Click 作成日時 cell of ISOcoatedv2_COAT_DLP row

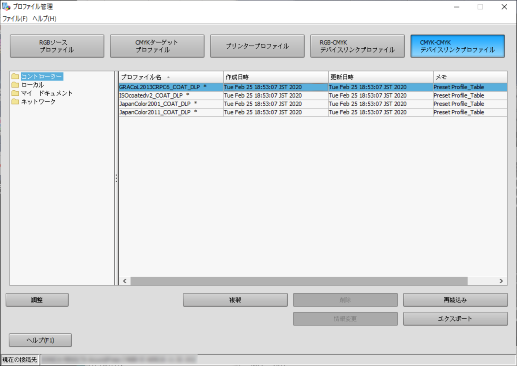pos(276,95)
